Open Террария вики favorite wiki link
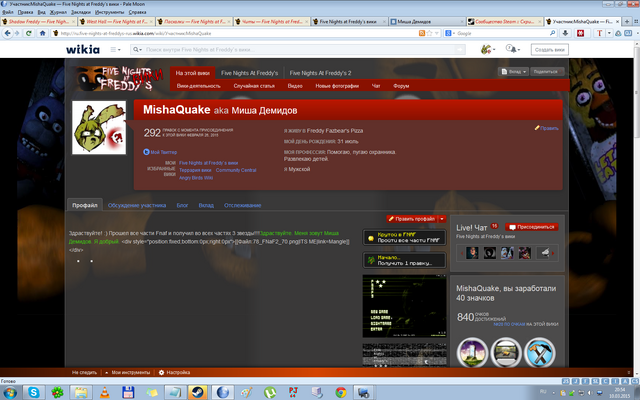 (195, 170)
